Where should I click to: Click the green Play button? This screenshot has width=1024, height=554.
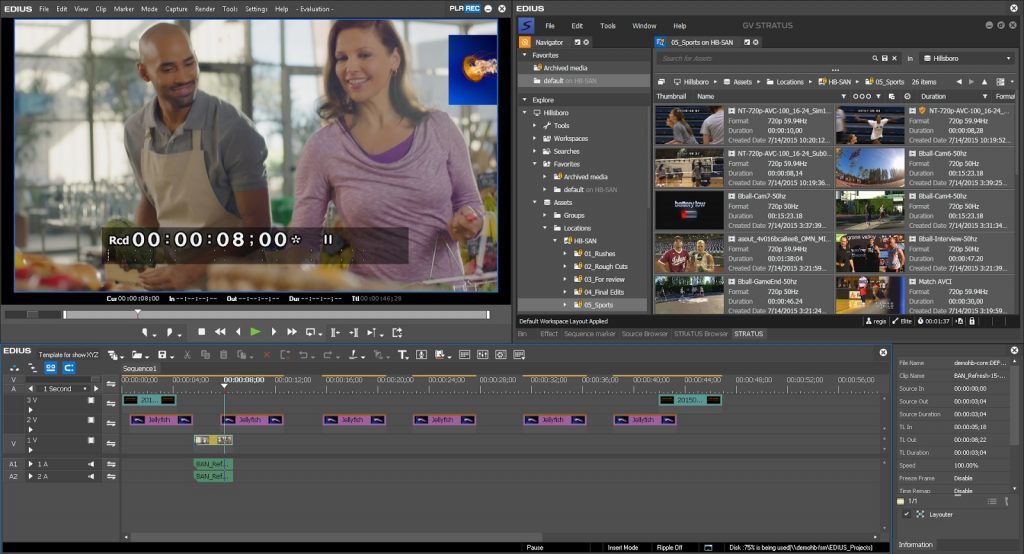pyautogui.click(x=255, y=332)
